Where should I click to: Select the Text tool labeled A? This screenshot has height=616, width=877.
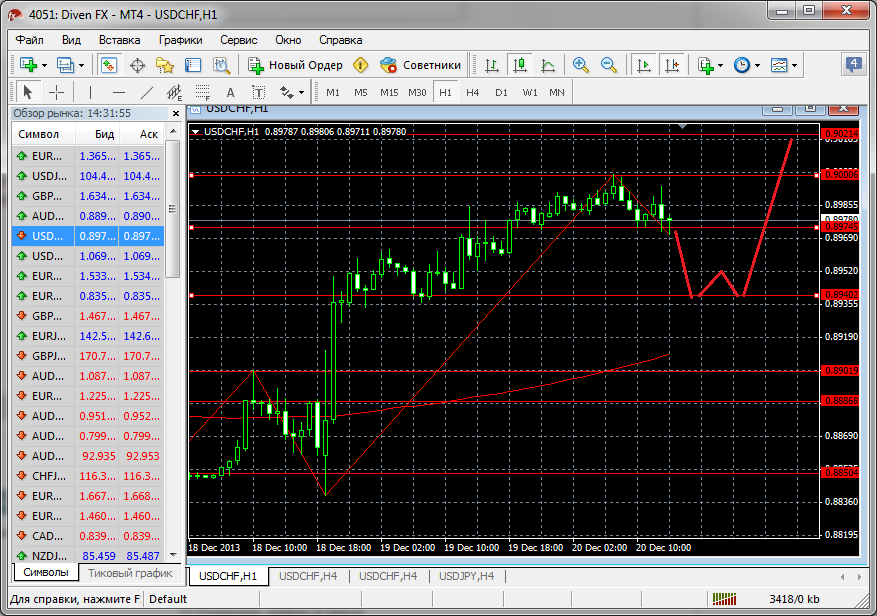230,93
